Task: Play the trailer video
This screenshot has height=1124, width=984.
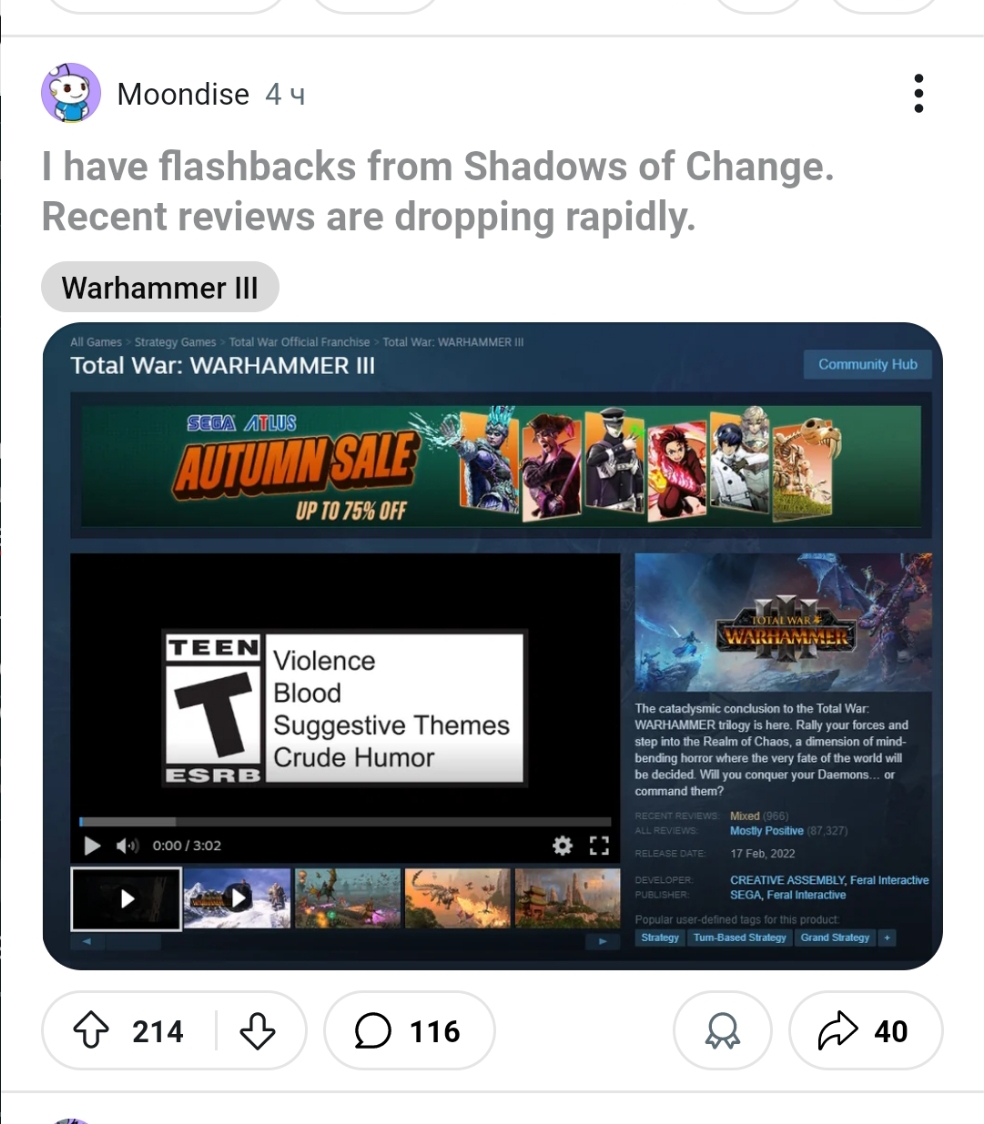Action: tap(92, 846)
